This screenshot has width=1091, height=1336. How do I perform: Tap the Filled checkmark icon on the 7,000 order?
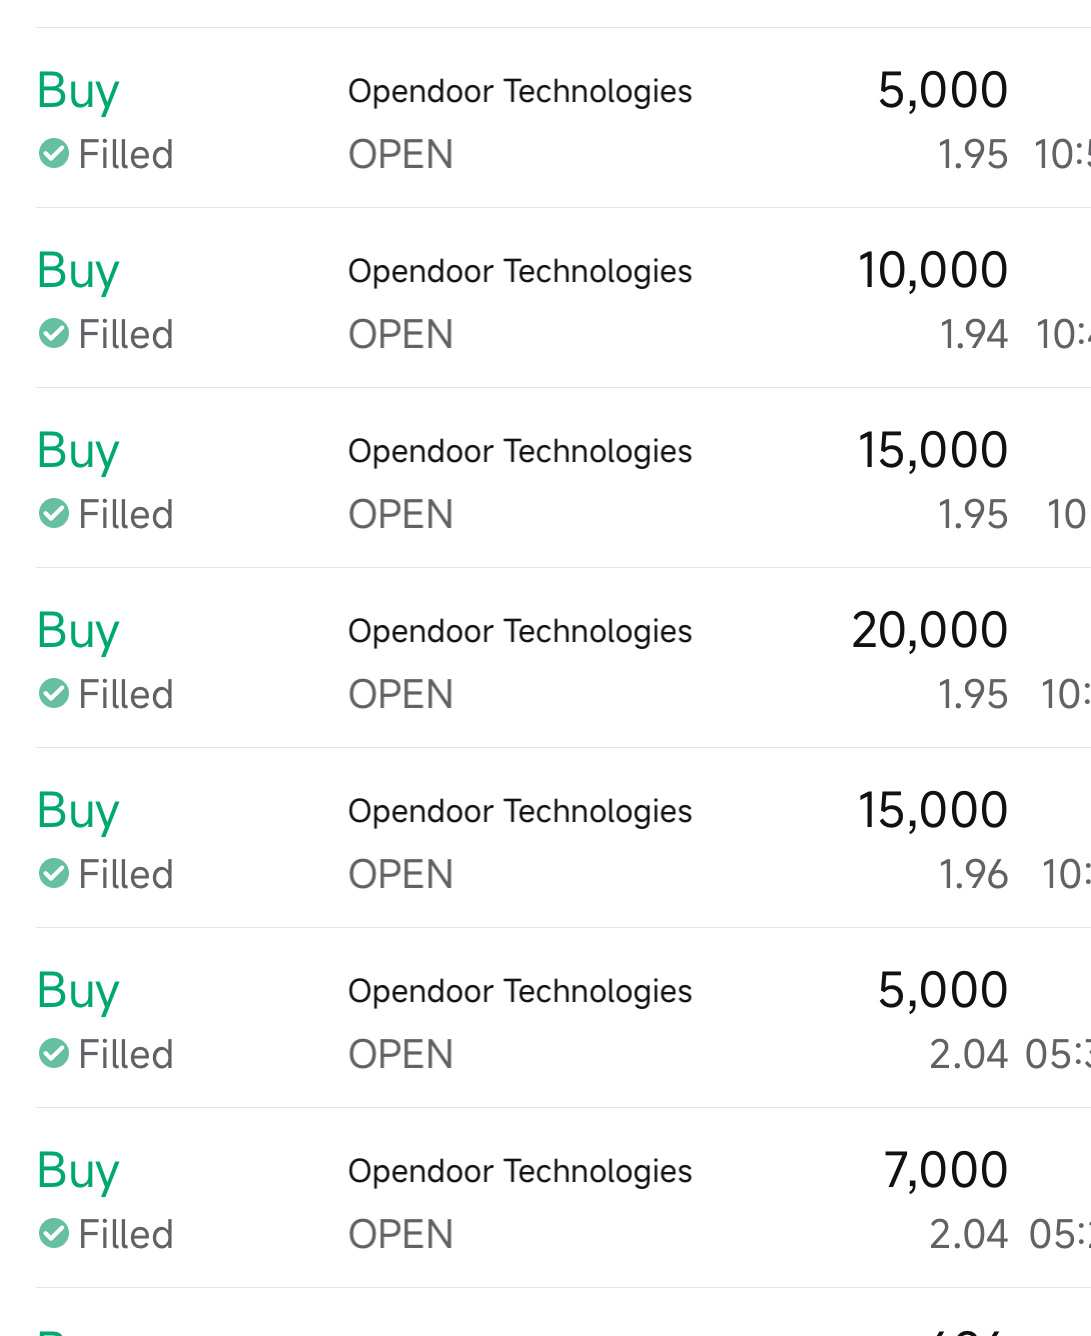click(x=54, y=1234)
